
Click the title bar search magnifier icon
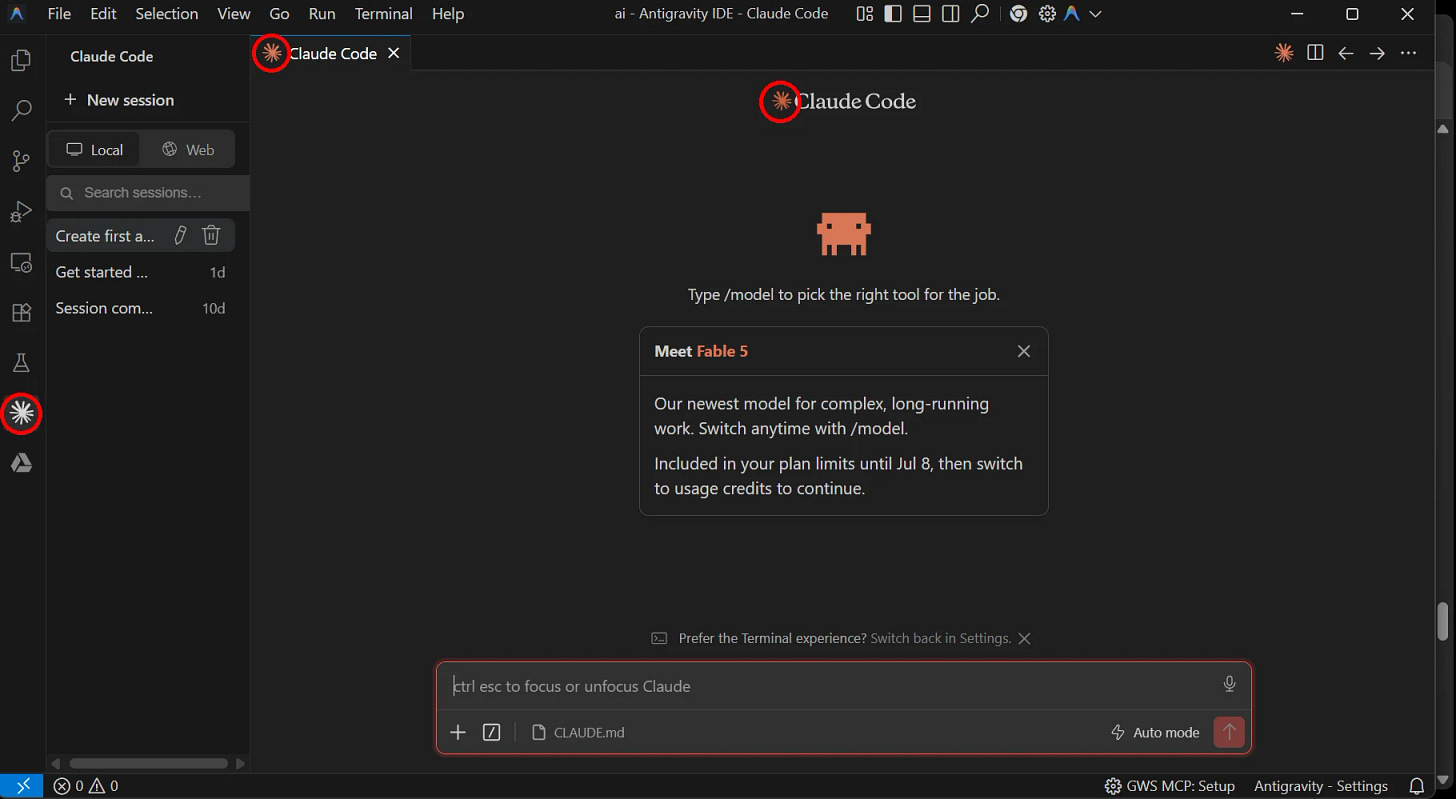coord(980,14)
